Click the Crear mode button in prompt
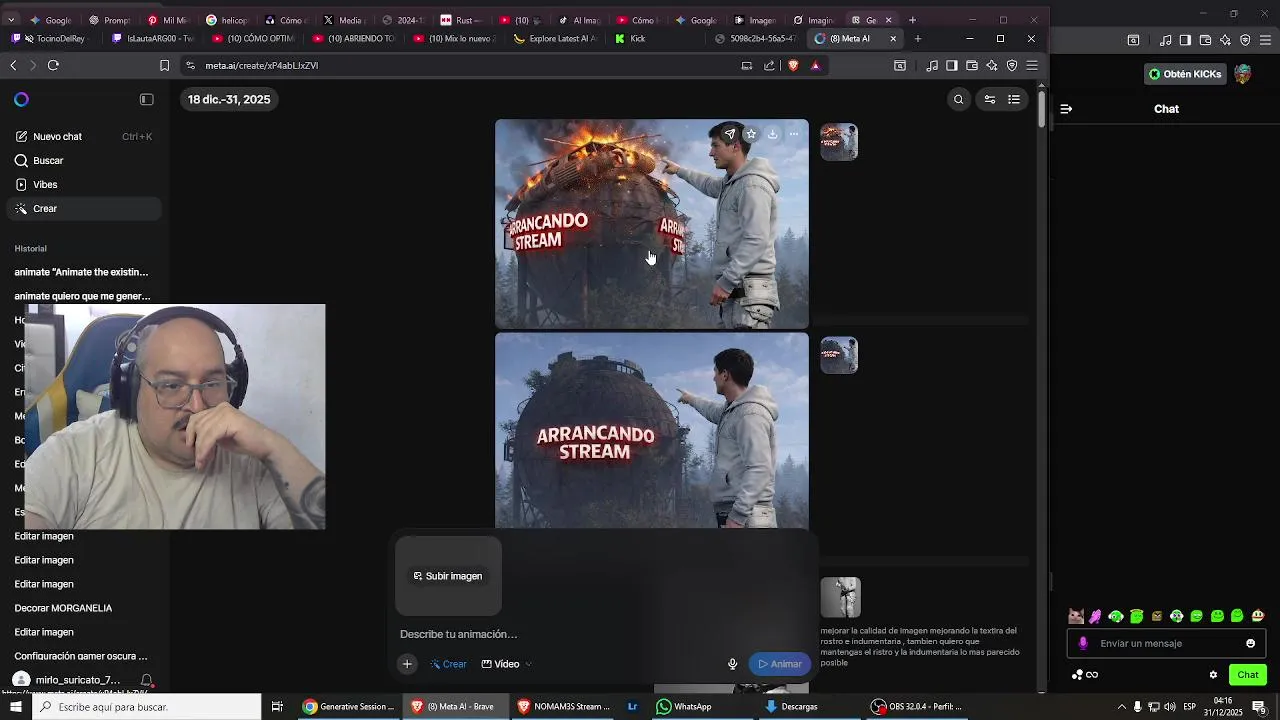 (448, 664)
